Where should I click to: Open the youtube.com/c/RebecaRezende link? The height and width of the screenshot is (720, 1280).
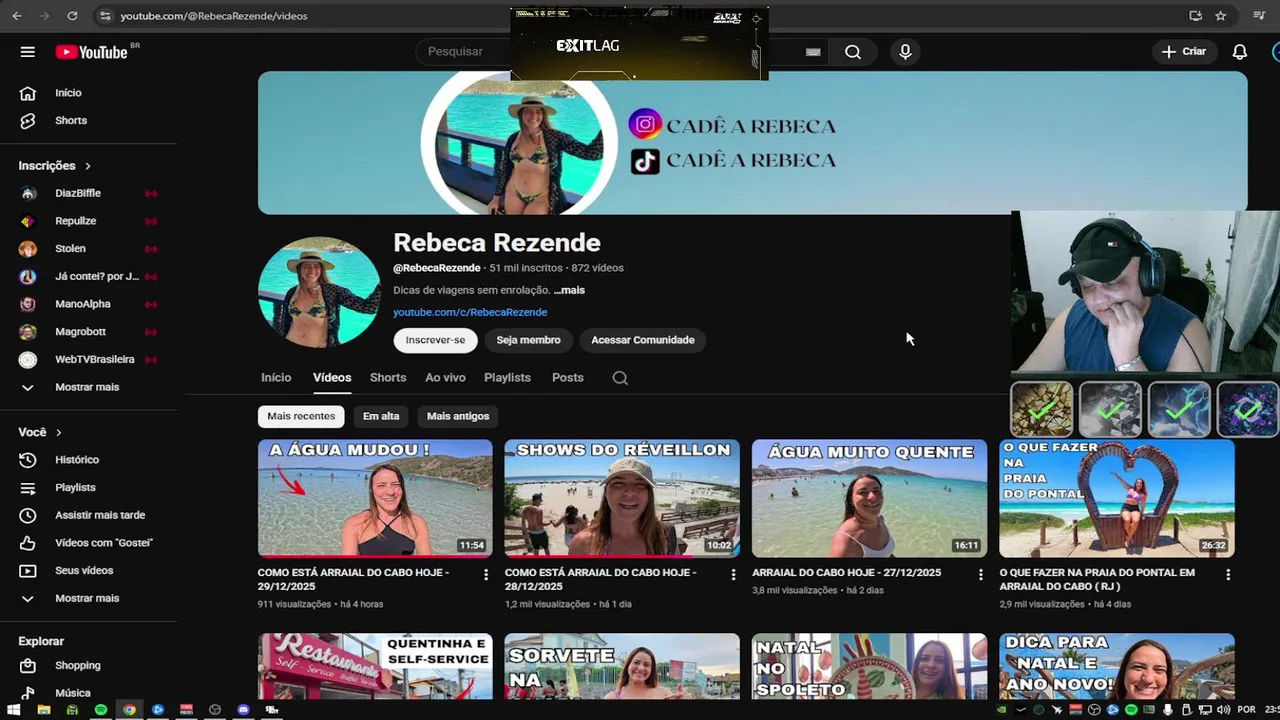[x=470, y=312]
